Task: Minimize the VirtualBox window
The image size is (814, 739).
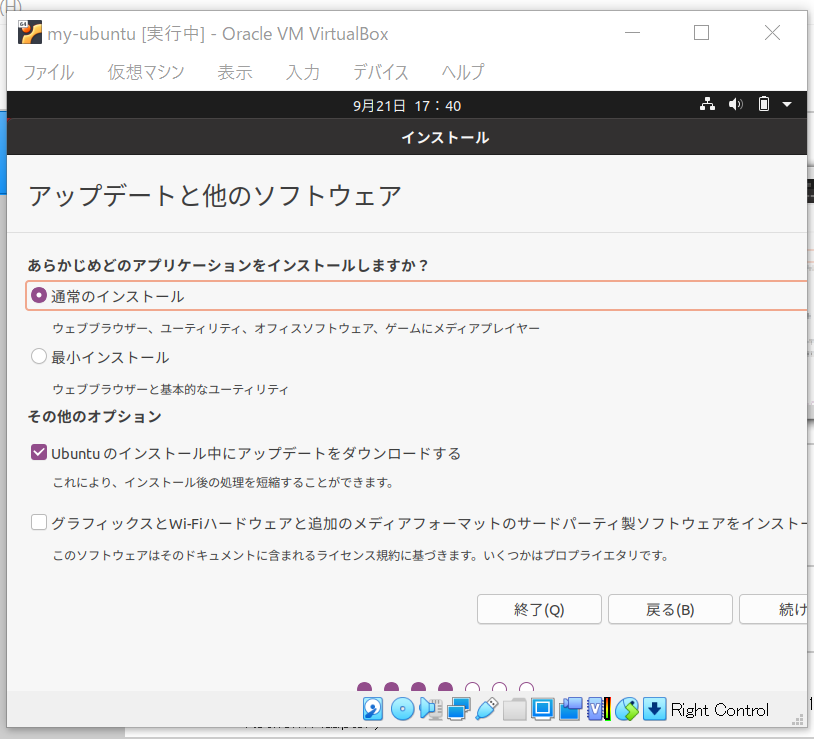Action: pyautogui.click(x=632, y=33)
